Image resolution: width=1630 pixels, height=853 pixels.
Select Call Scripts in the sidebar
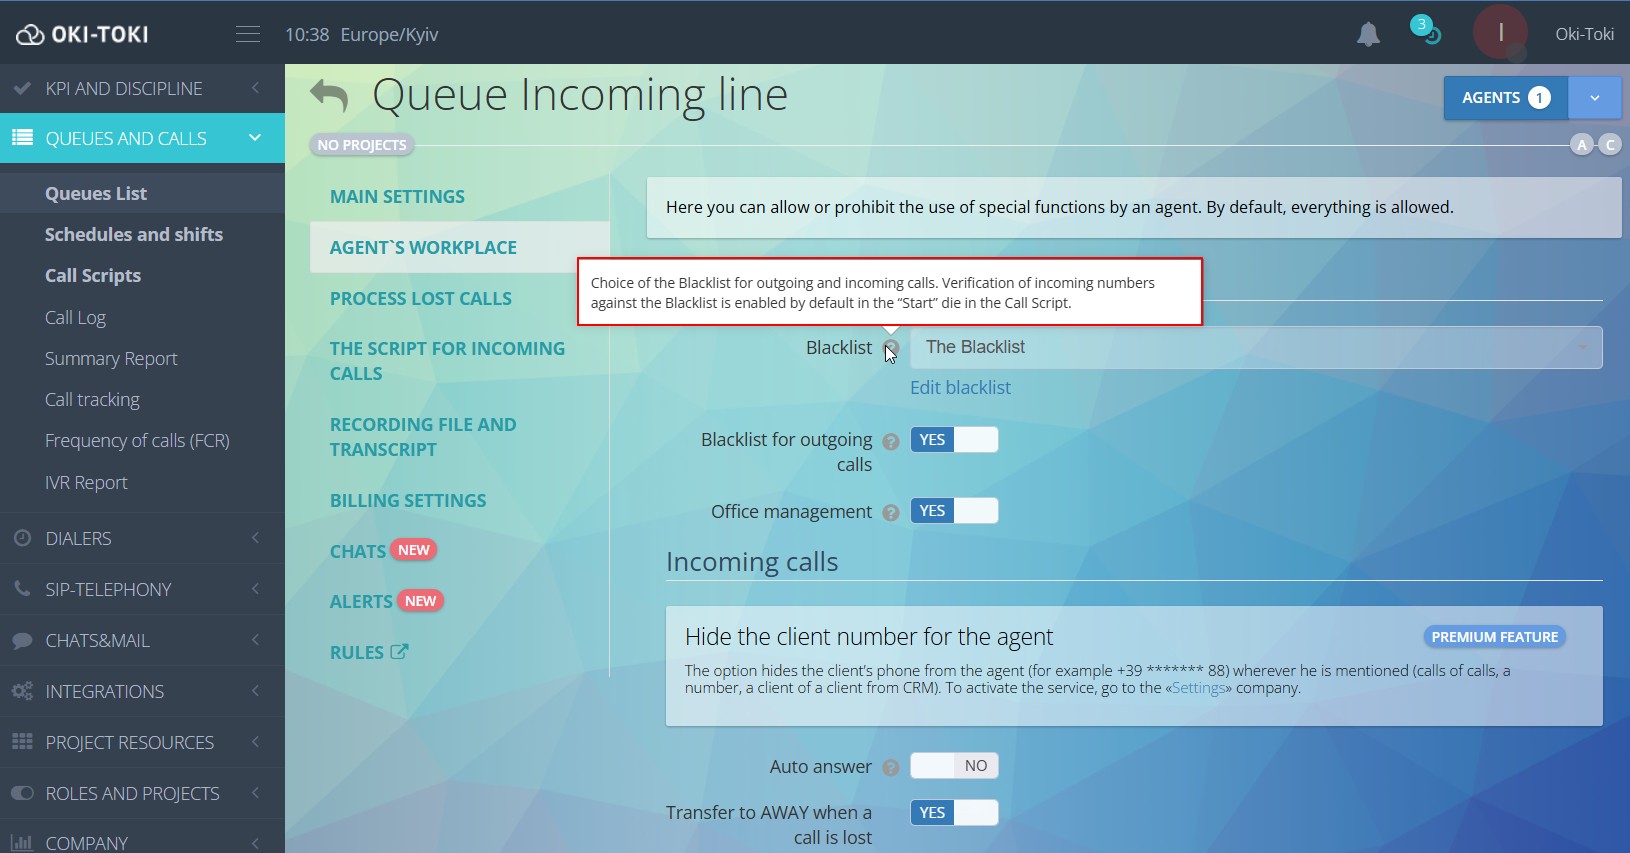[x=93, y=276]
